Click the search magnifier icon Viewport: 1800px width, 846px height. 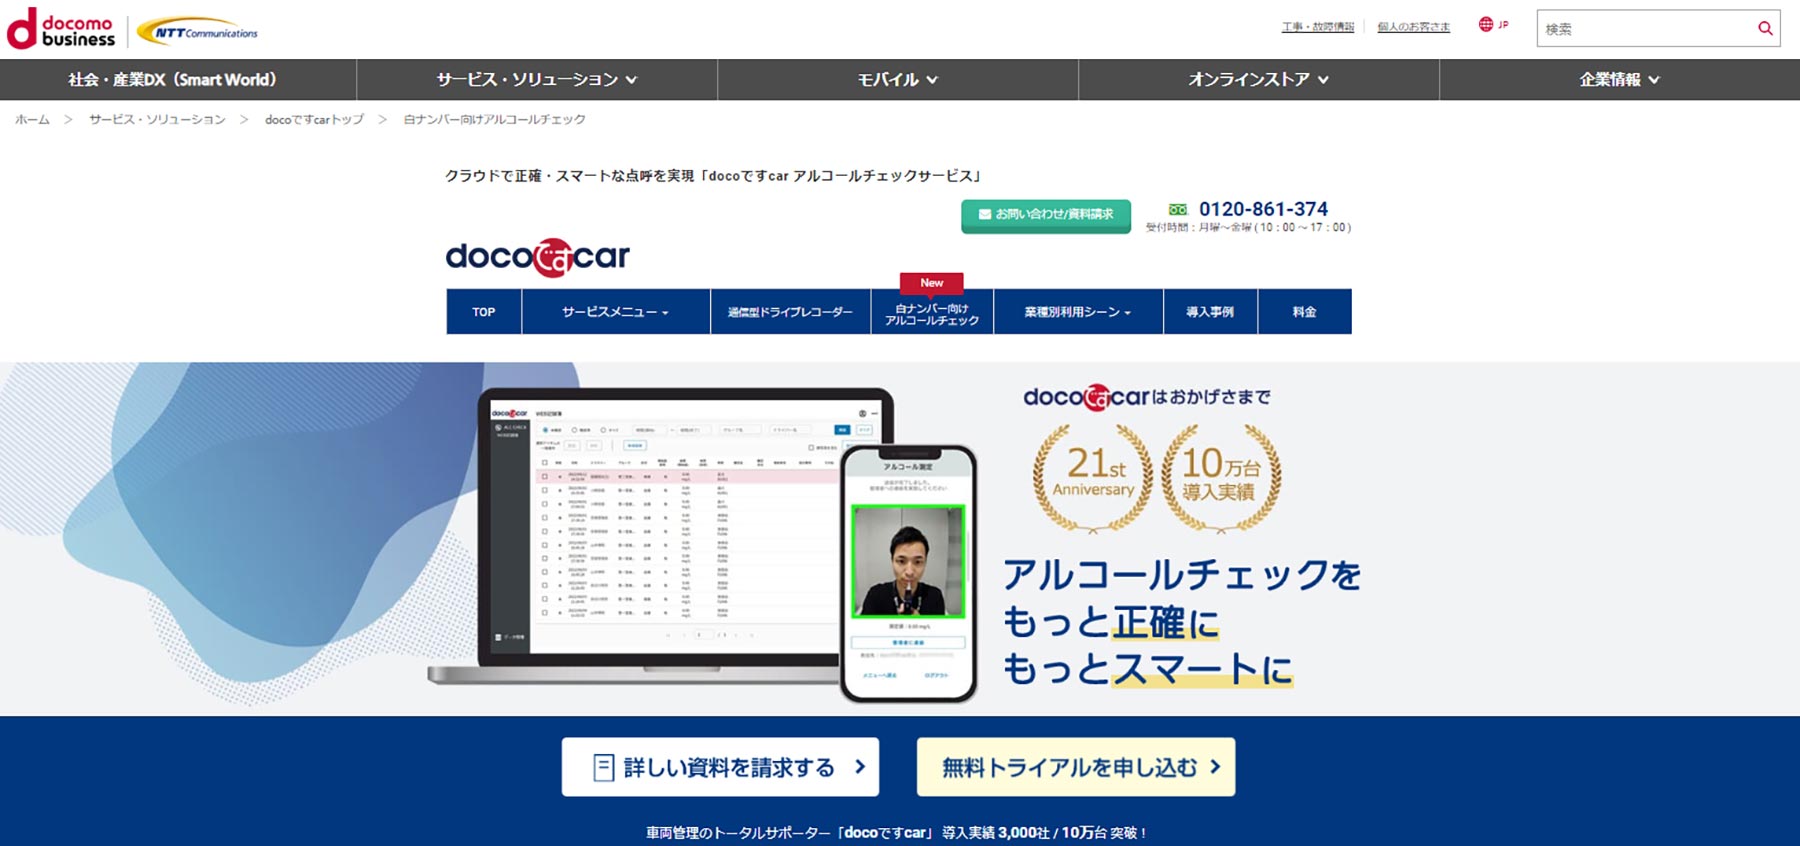pos(1765,28)
